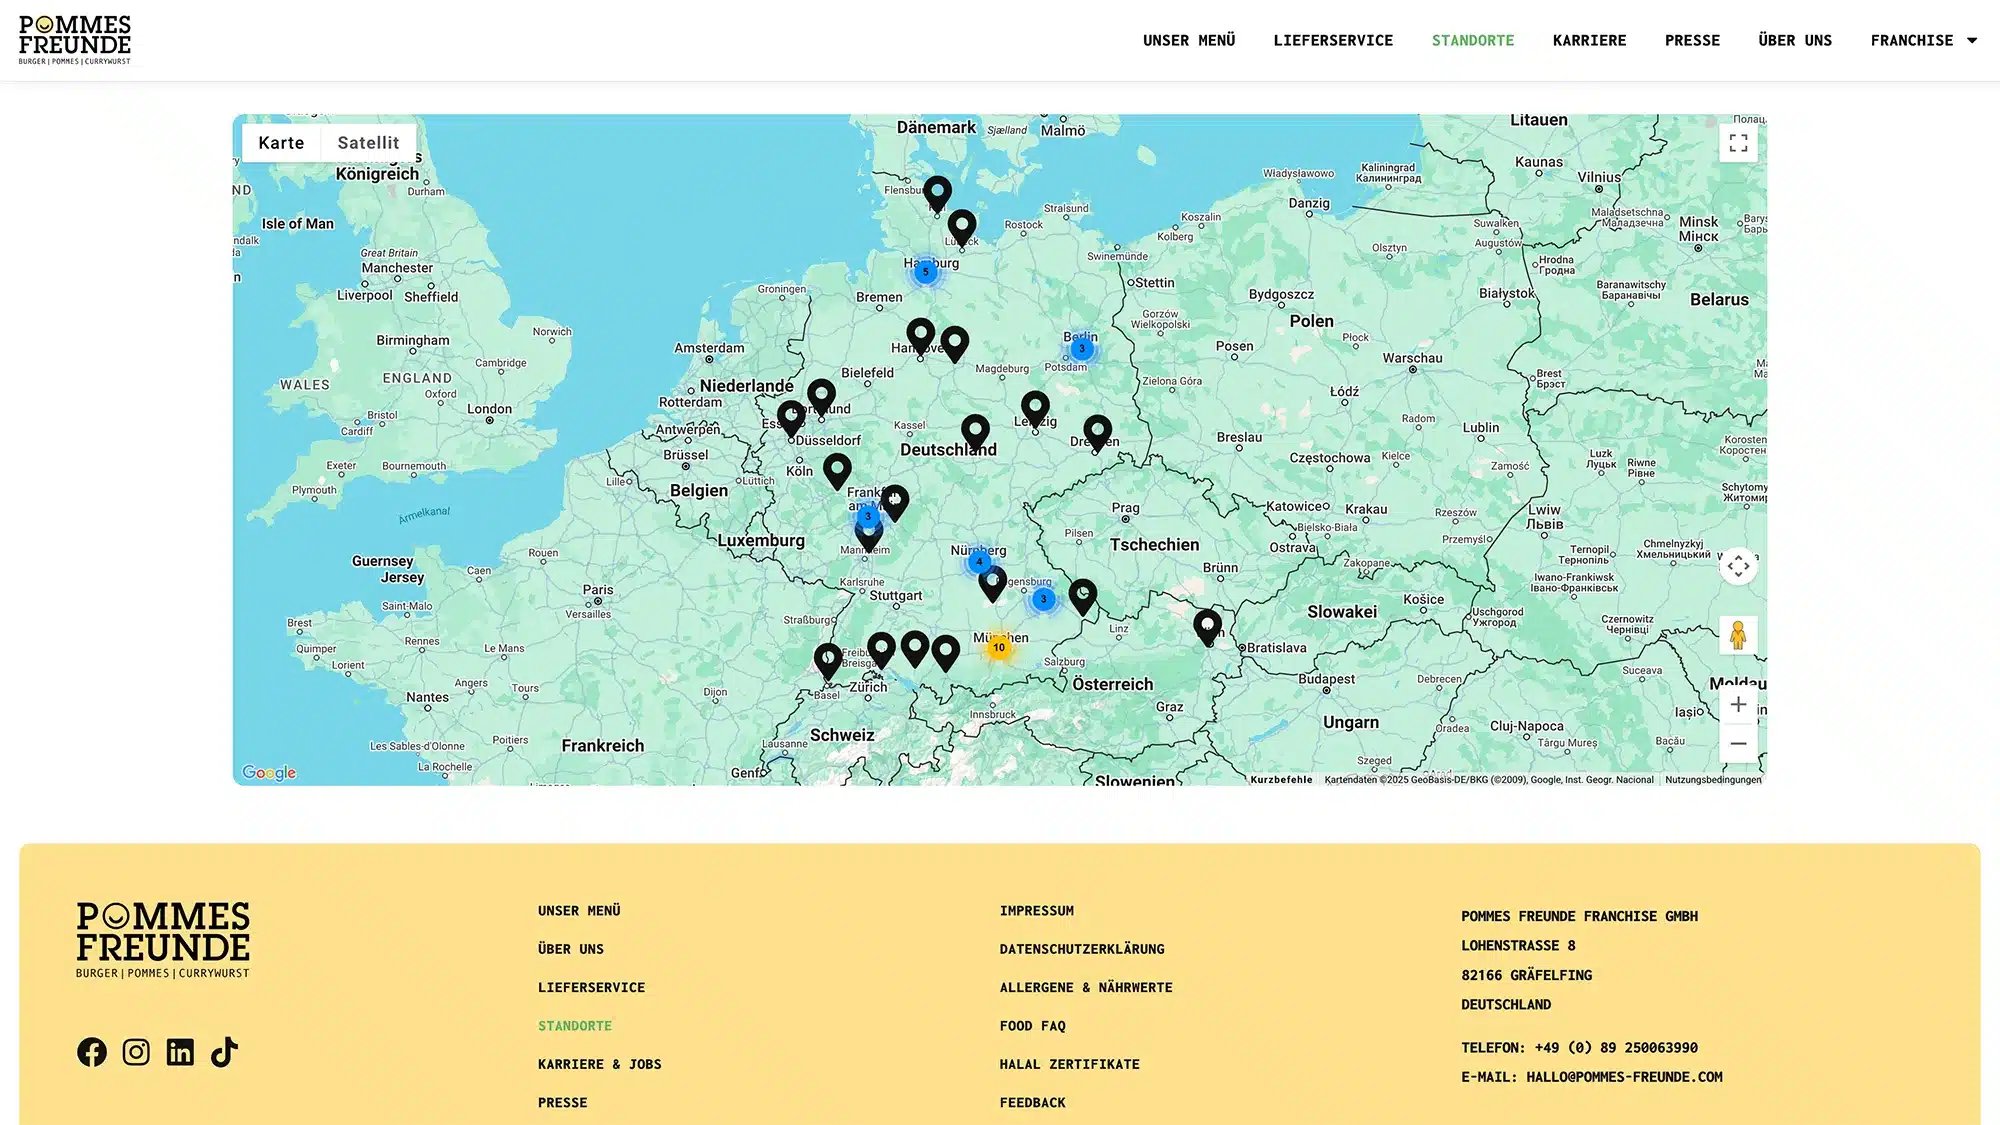This screenshot has height=1125, width=2000.
Task: Open Karriere in the top navigation
Action: point(1589,41)
